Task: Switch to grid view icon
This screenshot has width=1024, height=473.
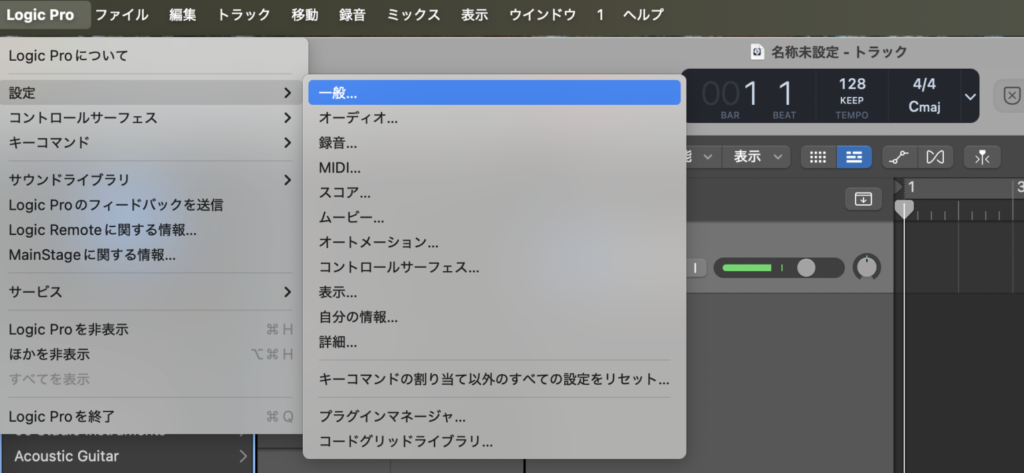Action: [x=818, y=157]
